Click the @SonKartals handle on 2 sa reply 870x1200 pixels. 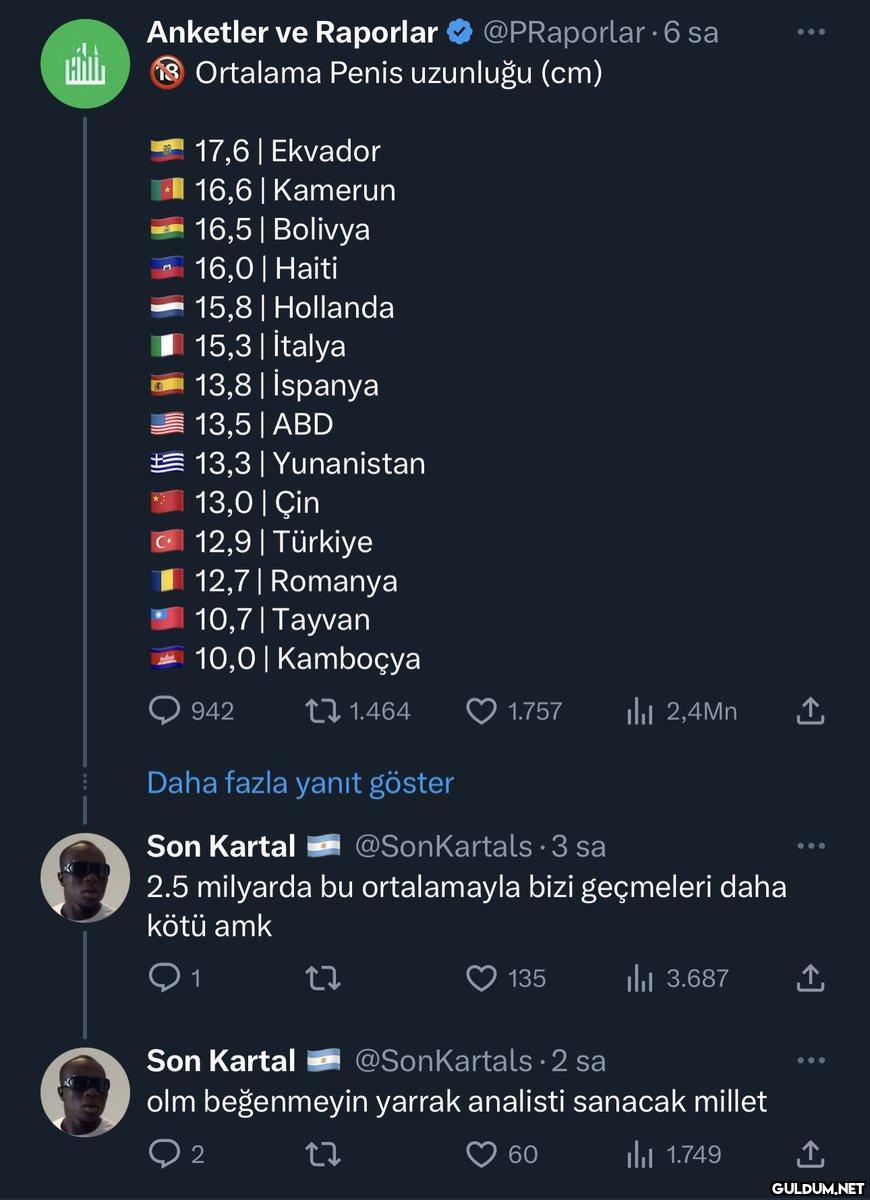pyautogui.click(x=443, y=1060)
